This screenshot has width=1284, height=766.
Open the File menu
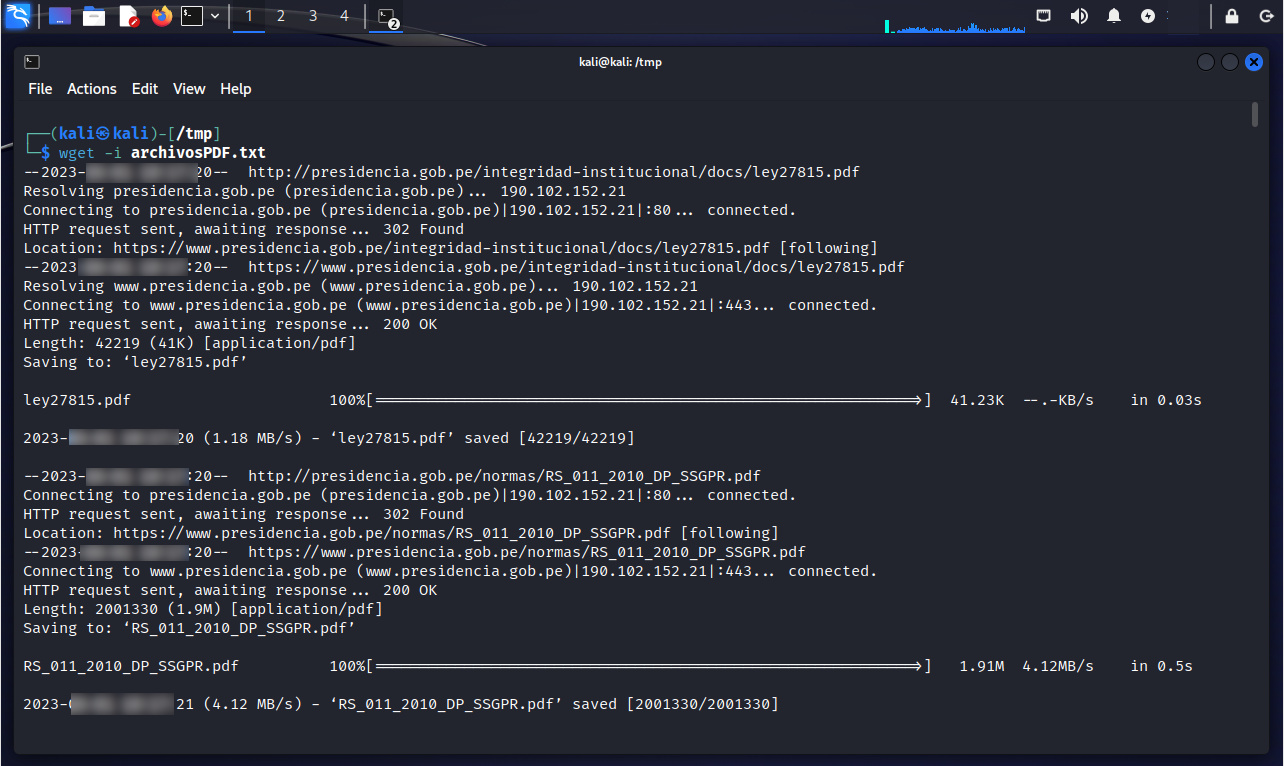coord(40,89)
